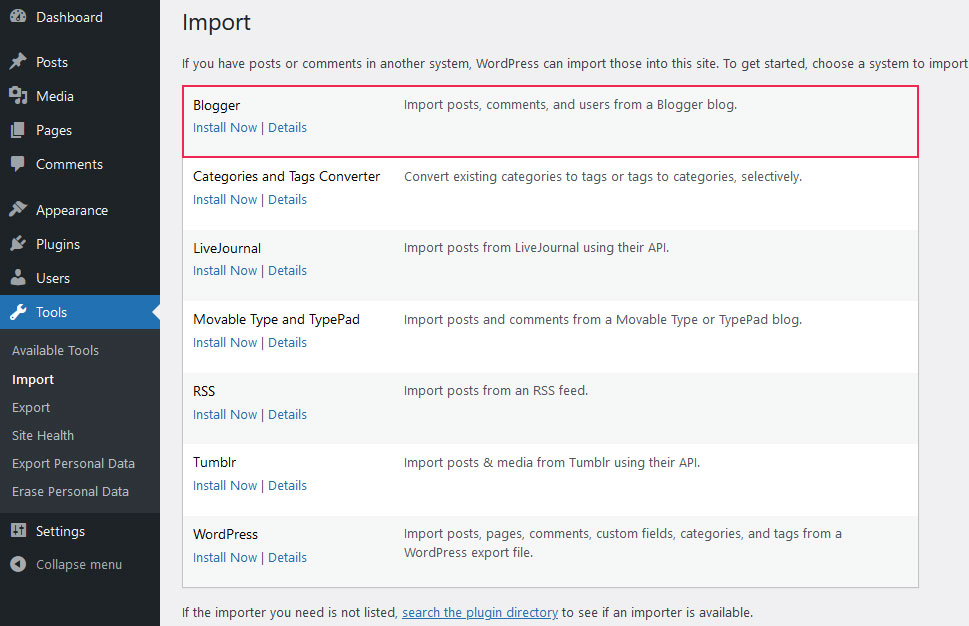Screen dimensions: 969x626
Task: Open the Export submenu item
Action: 31,408
